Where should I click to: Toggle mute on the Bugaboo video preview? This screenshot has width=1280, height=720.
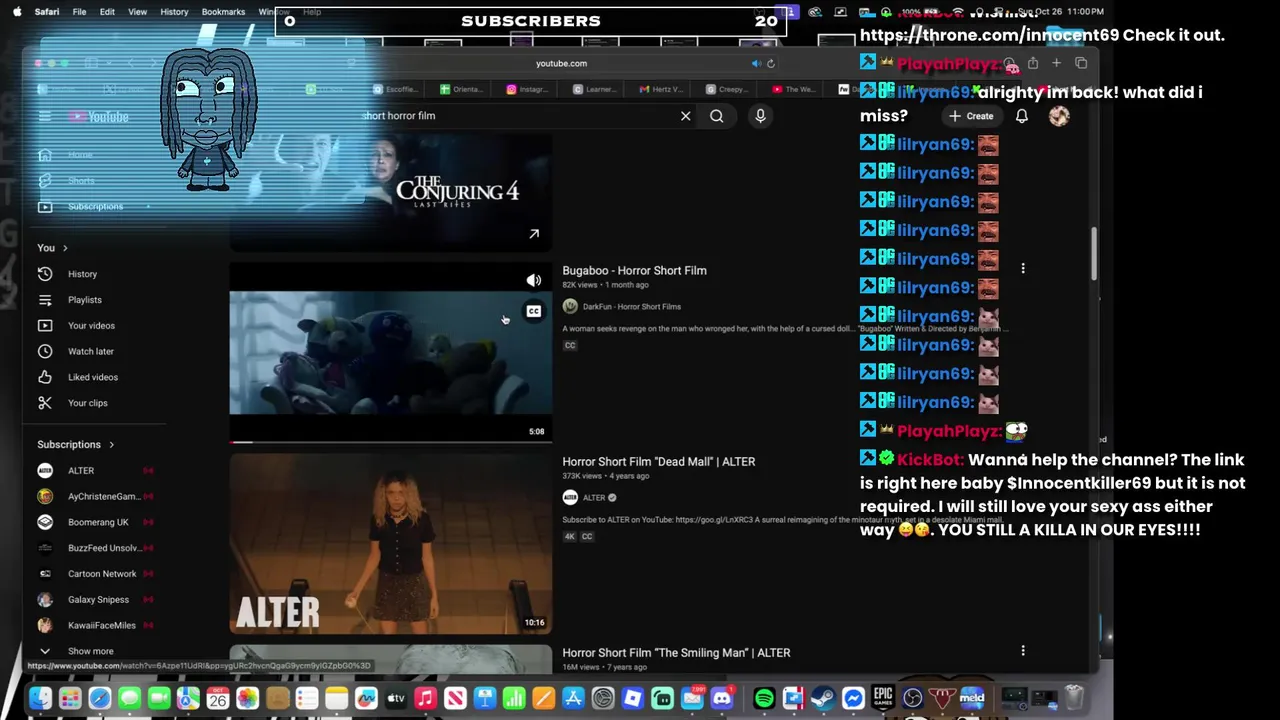pyautogui.click(x=534, y=280)
